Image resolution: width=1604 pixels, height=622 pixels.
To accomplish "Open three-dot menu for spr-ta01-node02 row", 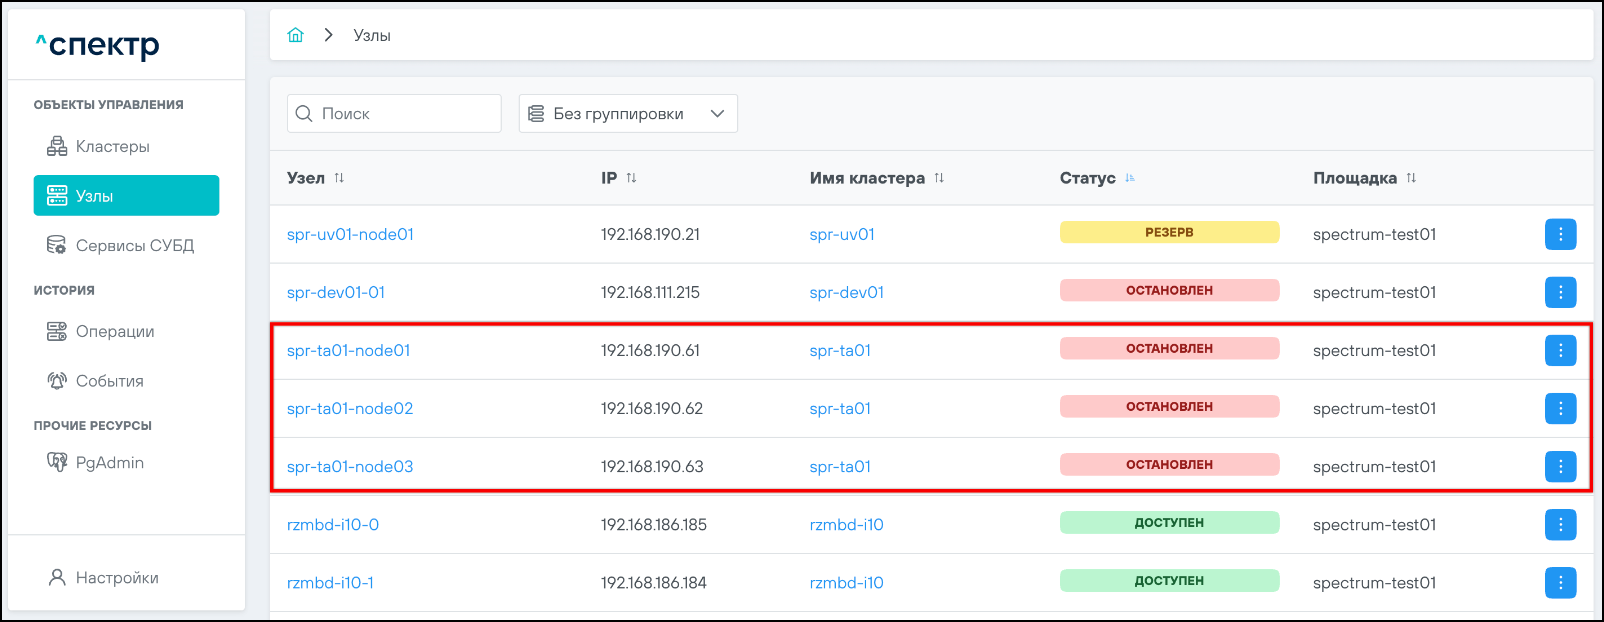I will click(x=1560, y=408).
